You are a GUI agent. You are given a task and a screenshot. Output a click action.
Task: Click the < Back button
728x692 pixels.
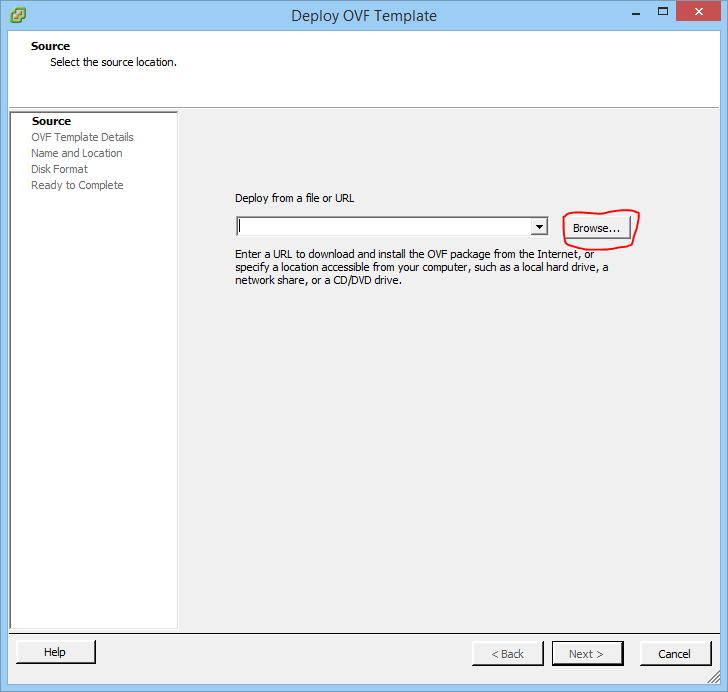pos(507,653)
